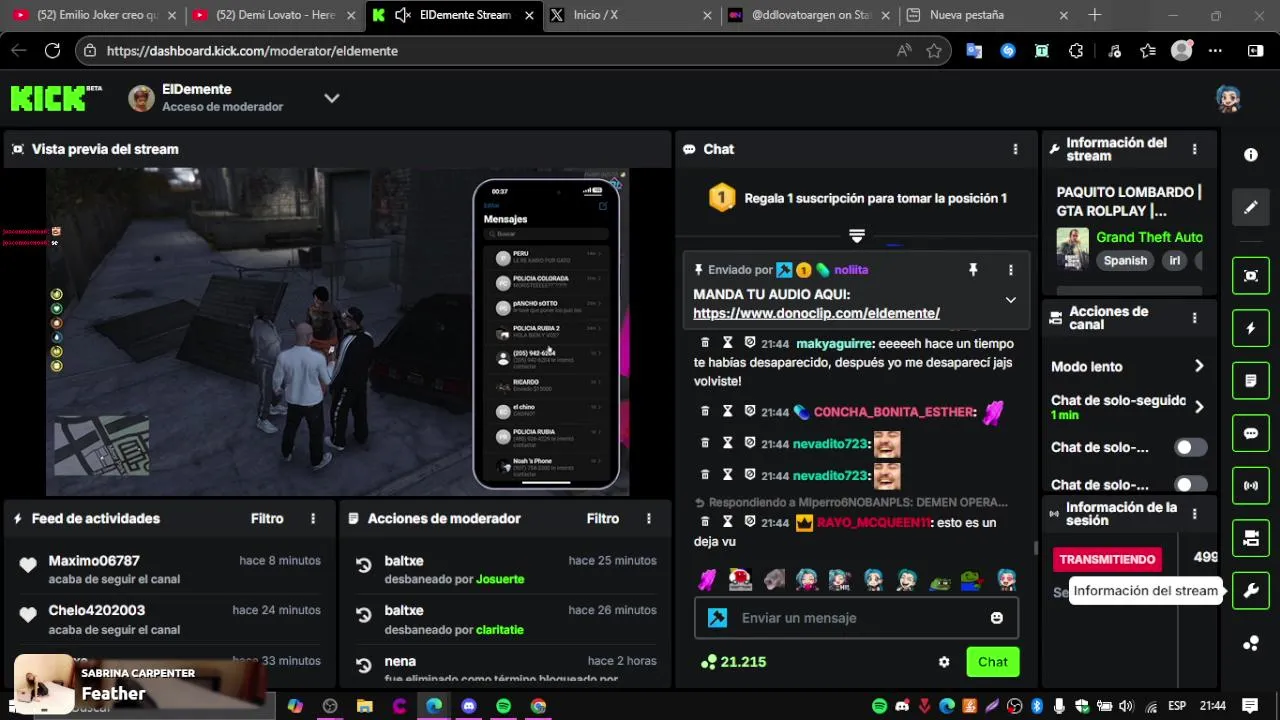Click the three-dots cluster sidebar icon
This screenshot has height=720, width=1280.
point(1251,643)
